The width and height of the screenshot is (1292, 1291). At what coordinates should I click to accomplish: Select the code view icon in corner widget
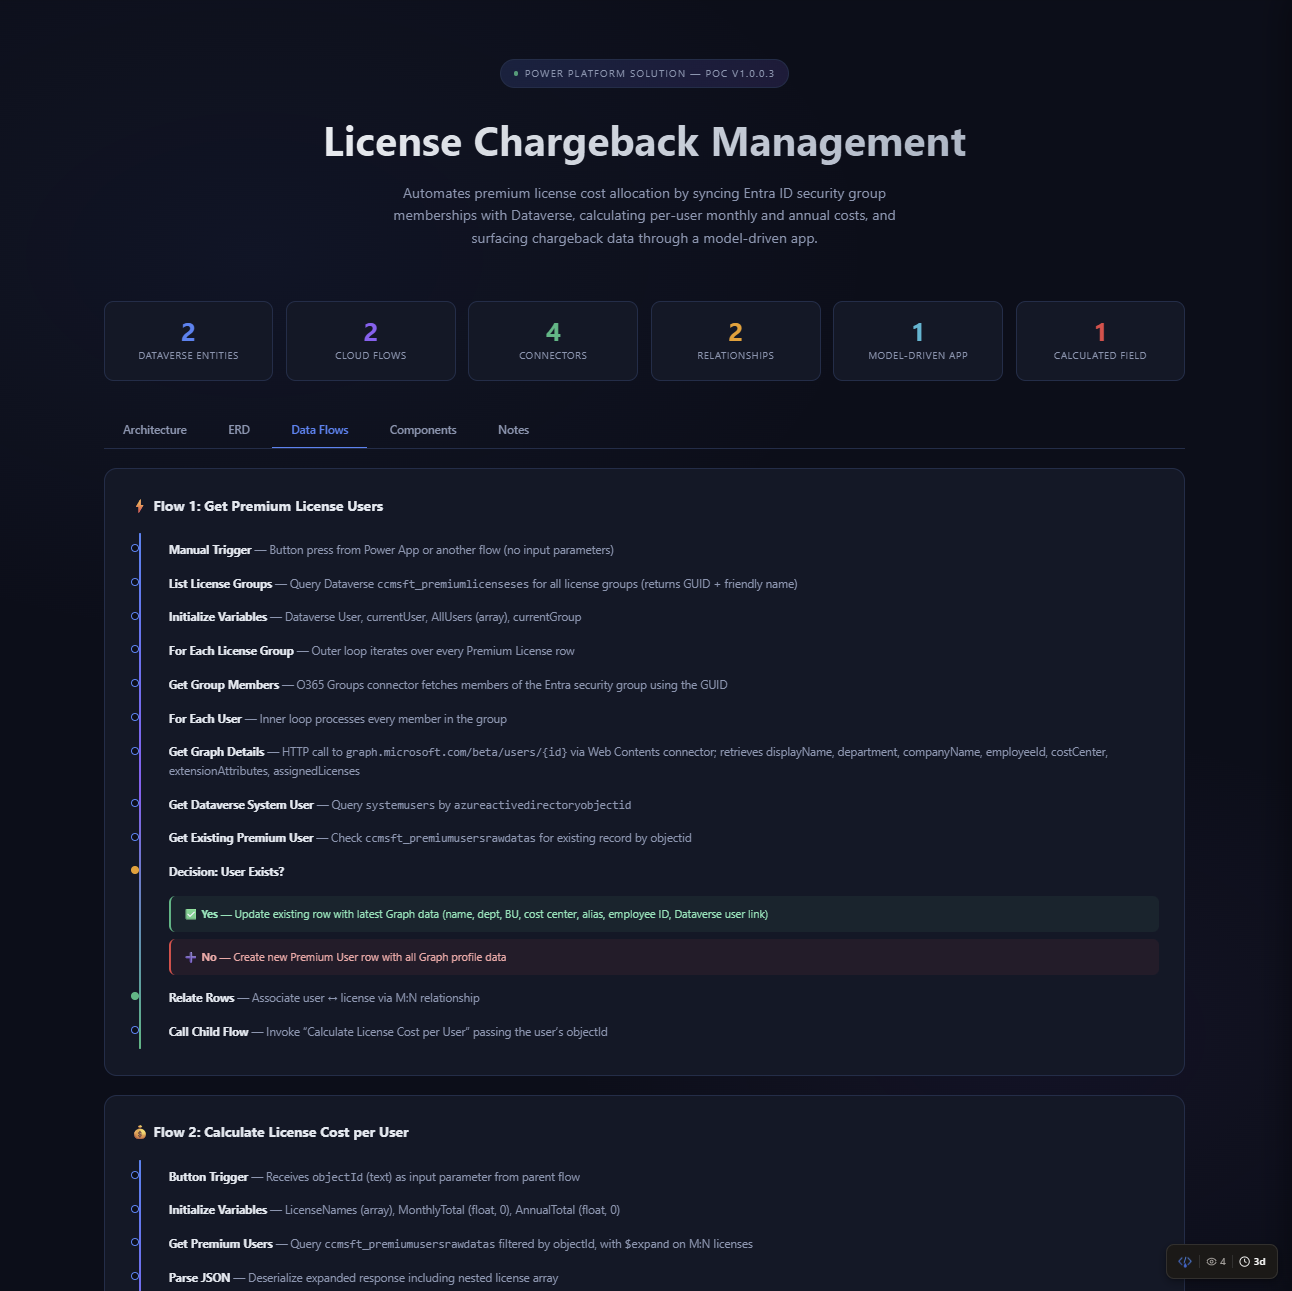1184,1261
